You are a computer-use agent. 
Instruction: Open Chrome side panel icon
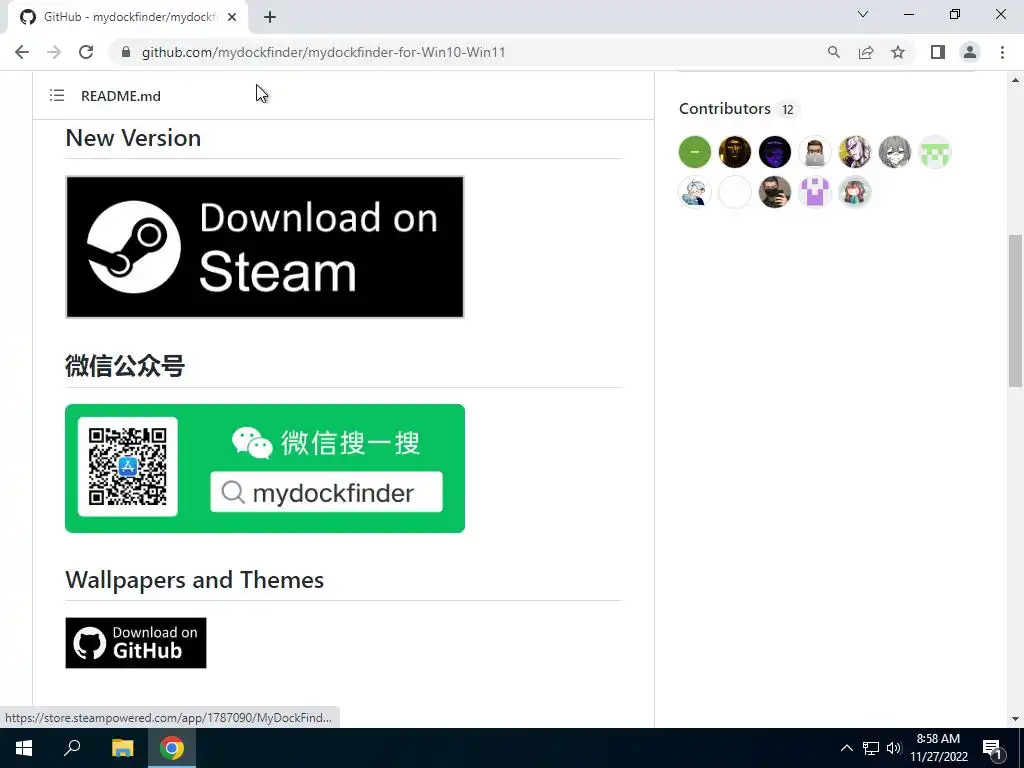938,52
